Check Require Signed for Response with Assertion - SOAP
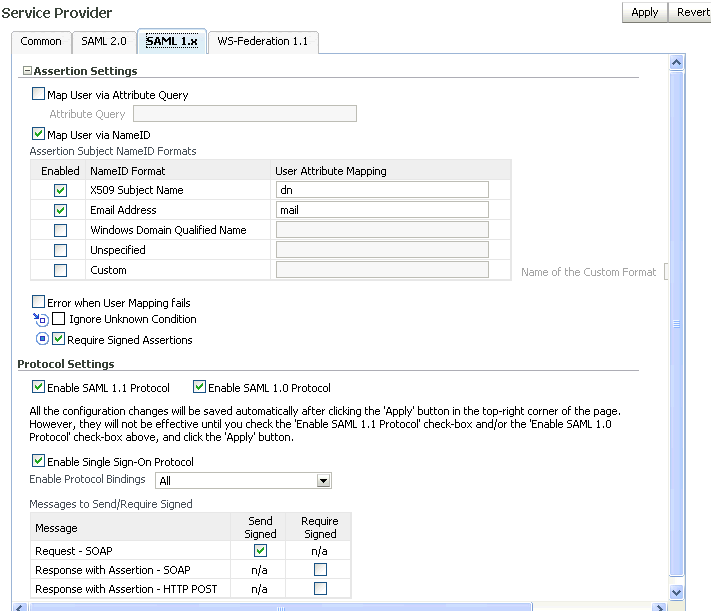Screen dimensions: 711x612 click(320, 570)
